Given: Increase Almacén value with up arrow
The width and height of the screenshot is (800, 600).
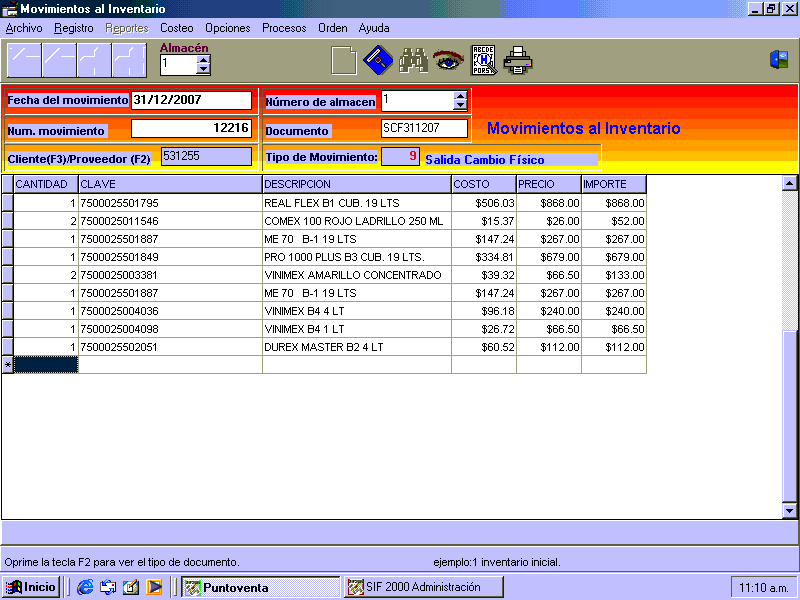Looking at the screenshot, I should 204,59.
